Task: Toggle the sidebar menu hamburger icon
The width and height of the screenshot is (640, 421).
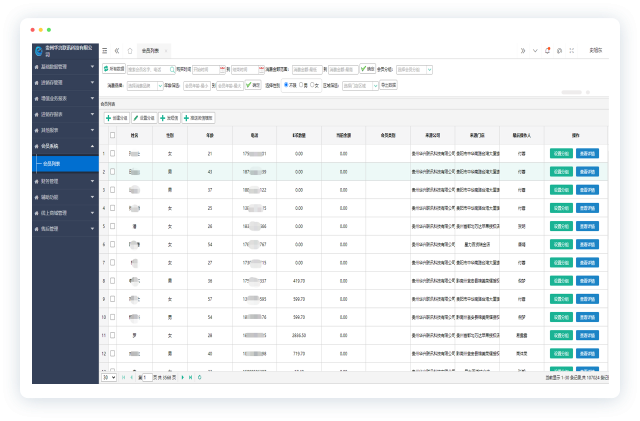Action: pos(105,51)
